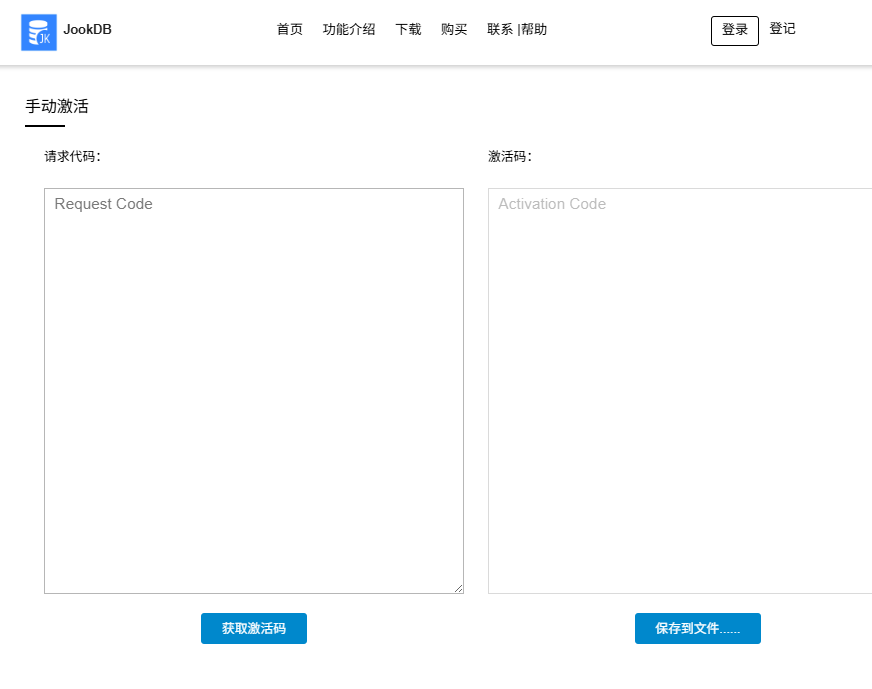Click the 保存到文件 save button
The height and width of the screenshot is (689, 872).
pyautogui.click(x=697, y=629)
